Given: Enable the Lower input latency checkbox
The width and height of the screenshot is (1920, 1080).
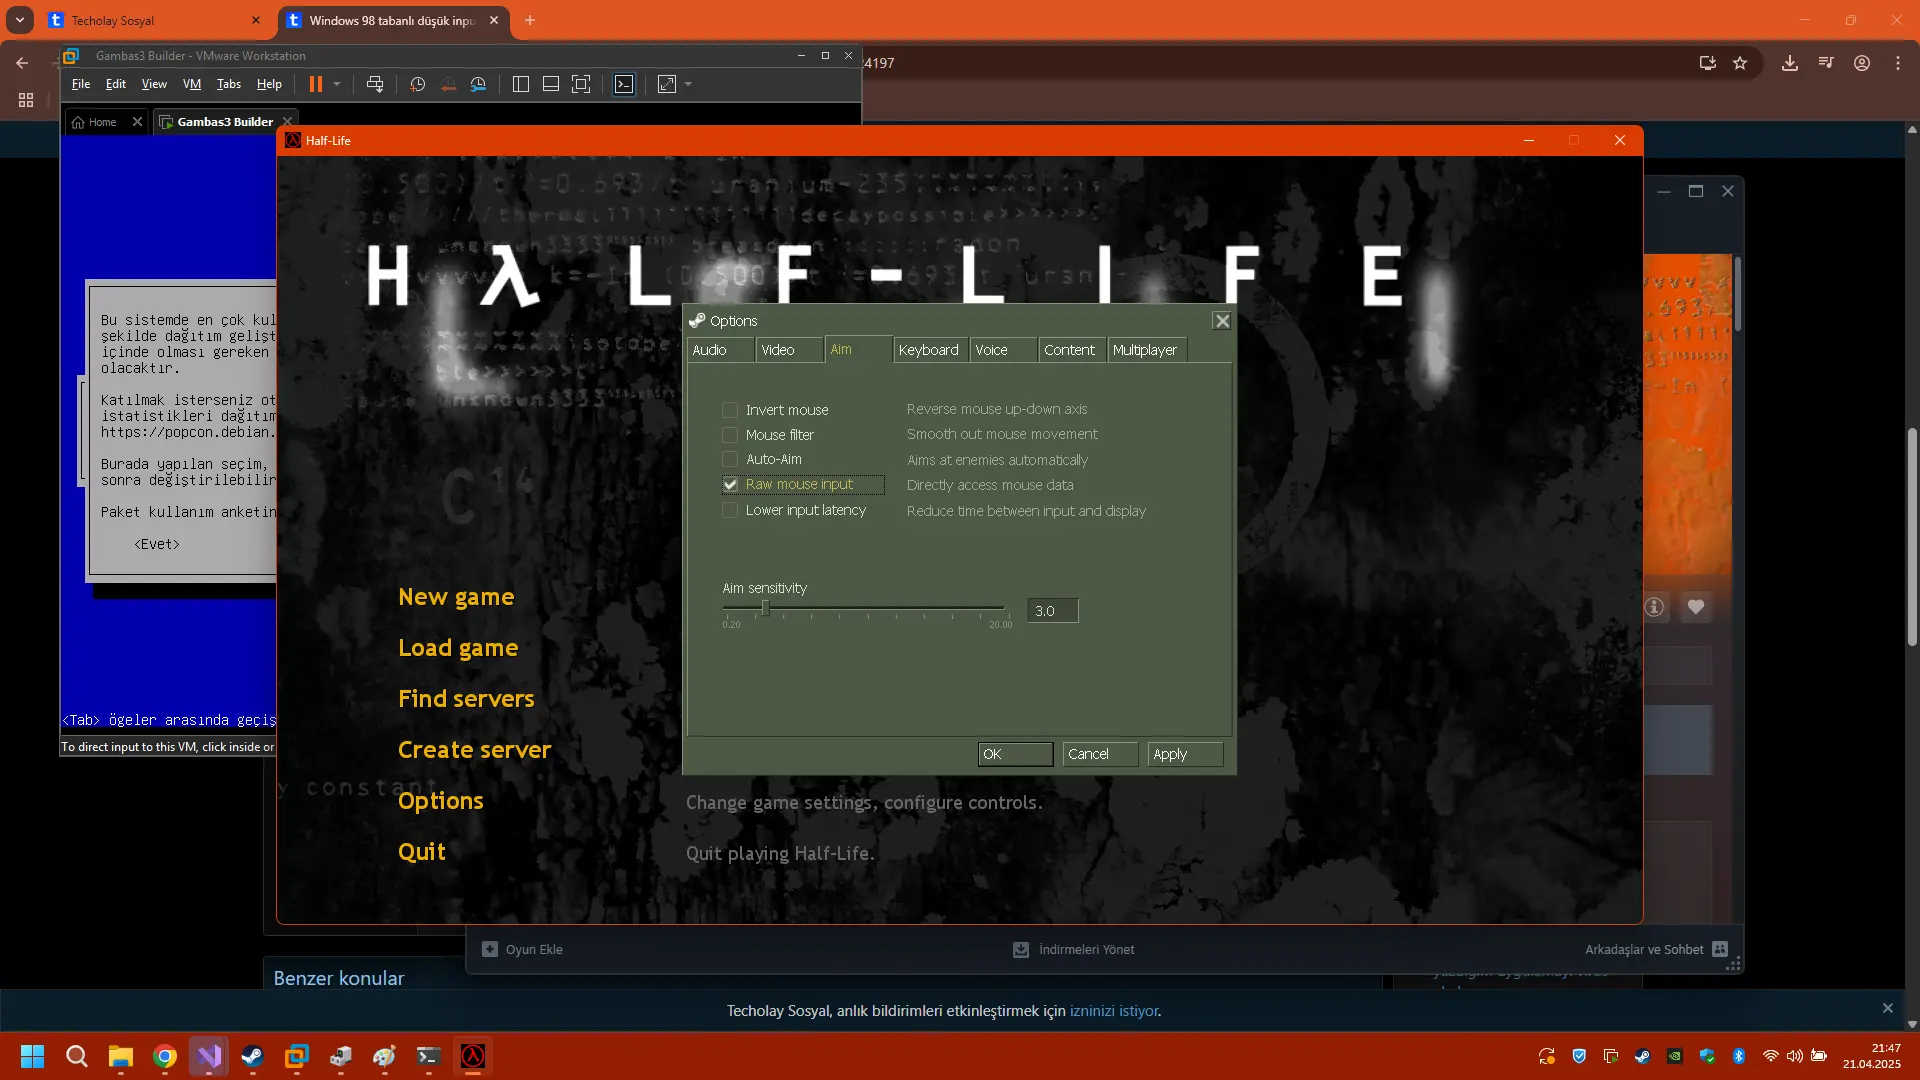Looking at the screenshot, I should [730, 510].
